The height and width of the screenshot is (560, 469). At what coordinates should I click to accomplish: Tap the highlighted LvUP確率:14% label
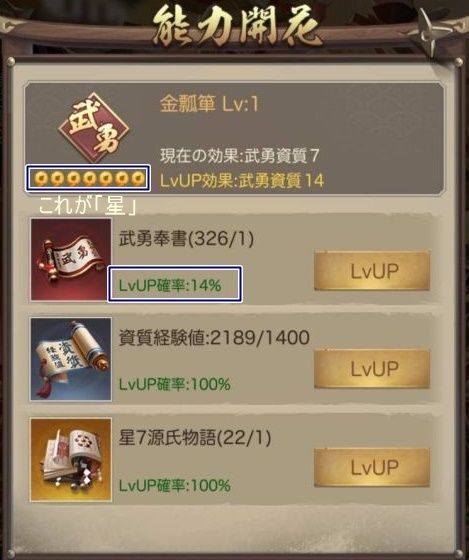pyautogui.click(x=170, y=285)
